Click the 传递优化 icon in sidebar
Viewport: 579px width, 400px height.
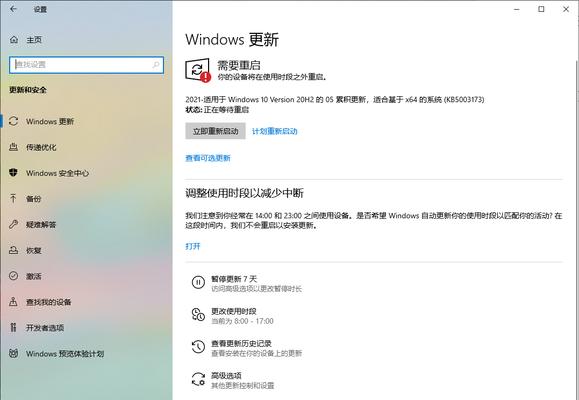14,147
